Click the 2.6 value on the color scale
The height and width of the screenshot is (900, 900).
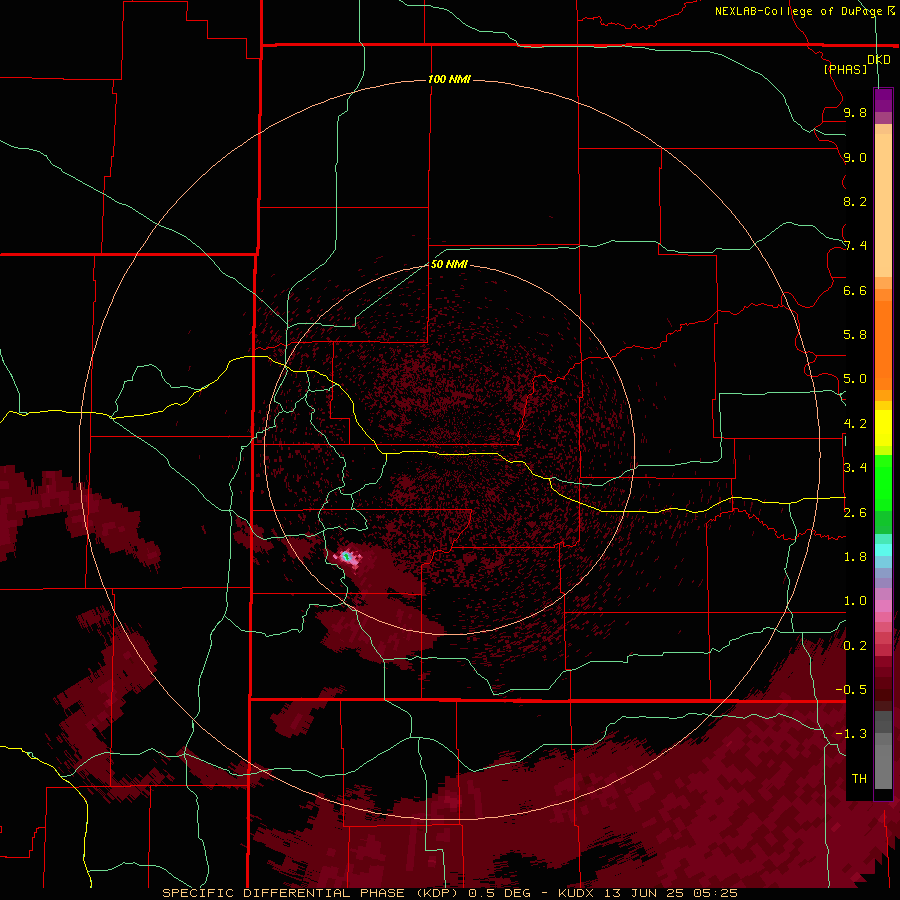click(x=855, y=513)
